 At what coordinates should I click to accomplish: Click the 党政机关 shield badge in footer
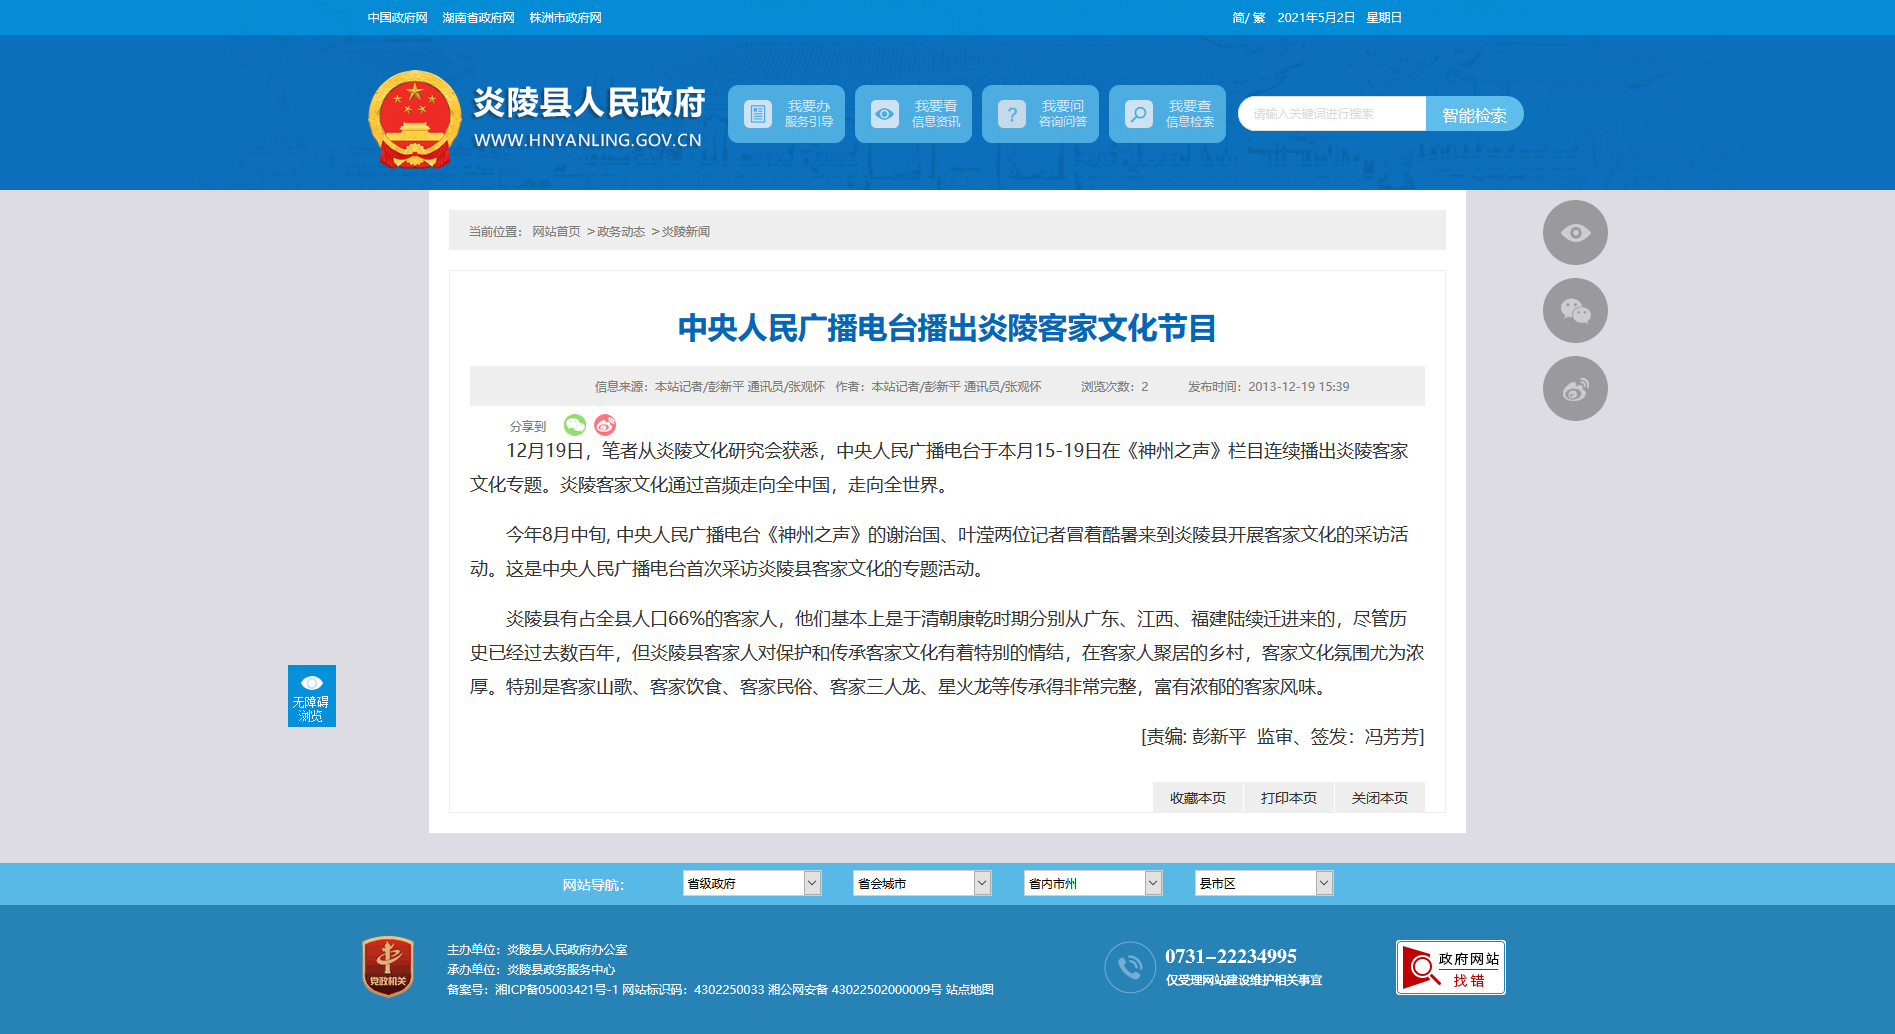tap(388, 966)
